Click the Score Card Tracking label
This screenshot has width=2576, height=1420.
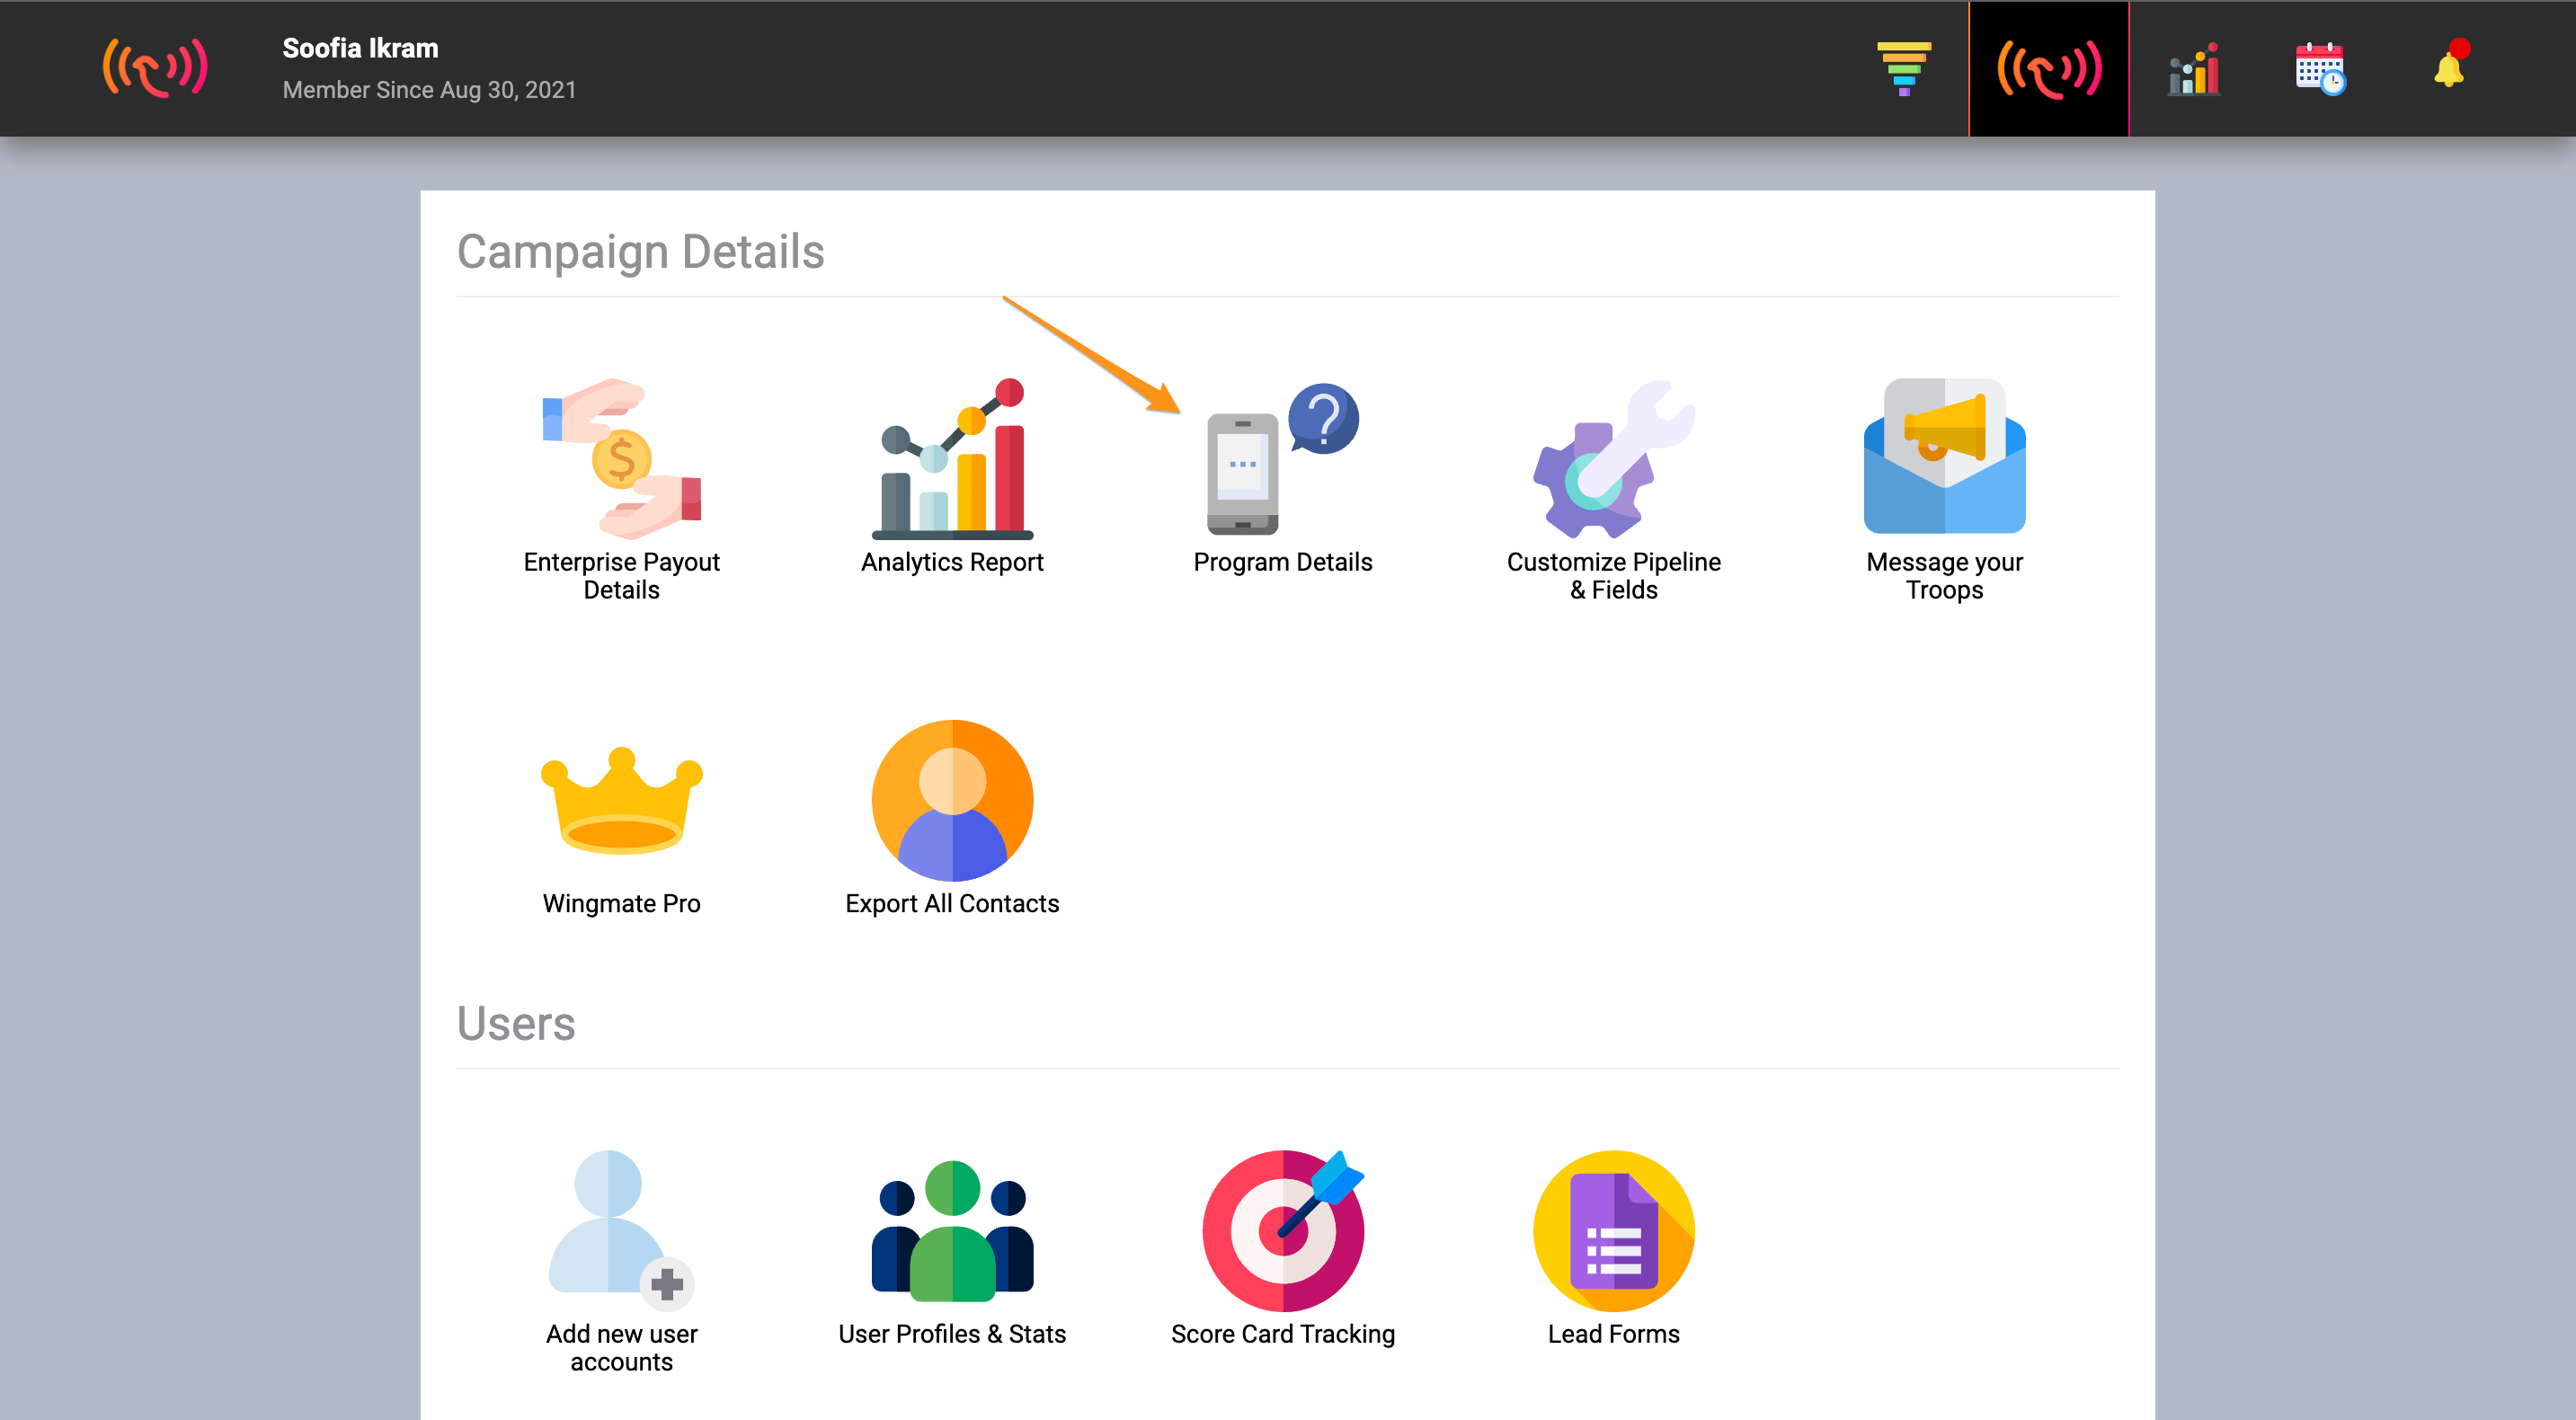[x=1283, y=1334]
